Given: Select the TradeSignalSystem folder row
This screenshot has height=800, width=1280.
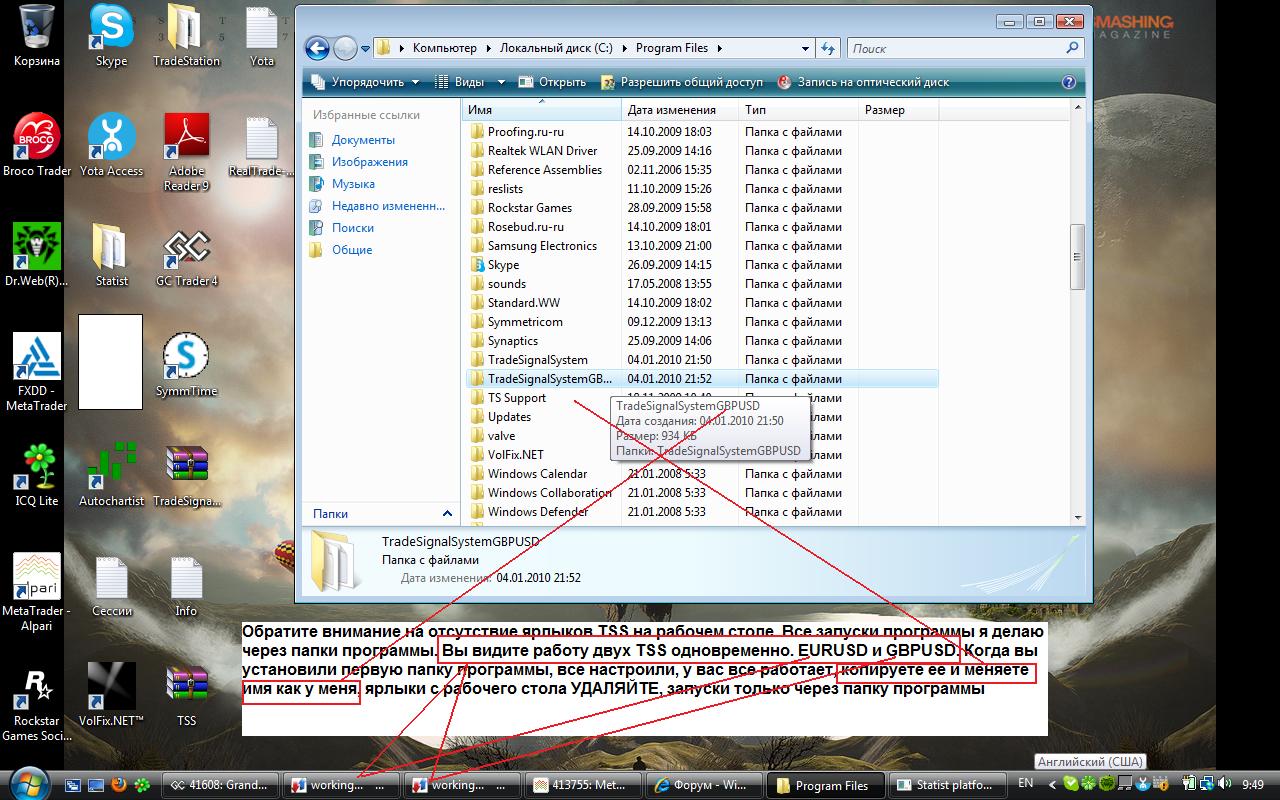Looking at the screenshot, I should [x=700, y=360].
